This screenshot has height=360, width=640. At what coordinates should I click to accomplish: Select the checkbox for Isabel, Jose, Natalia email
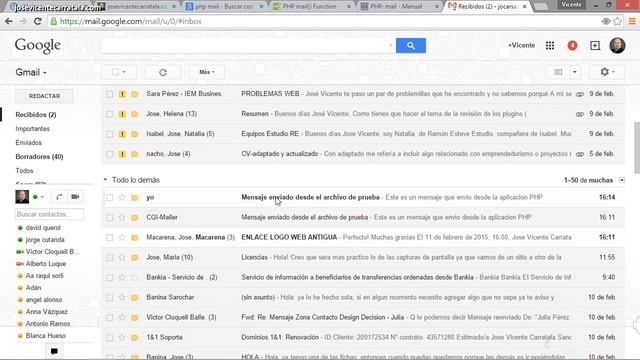[x=109, y=134]
